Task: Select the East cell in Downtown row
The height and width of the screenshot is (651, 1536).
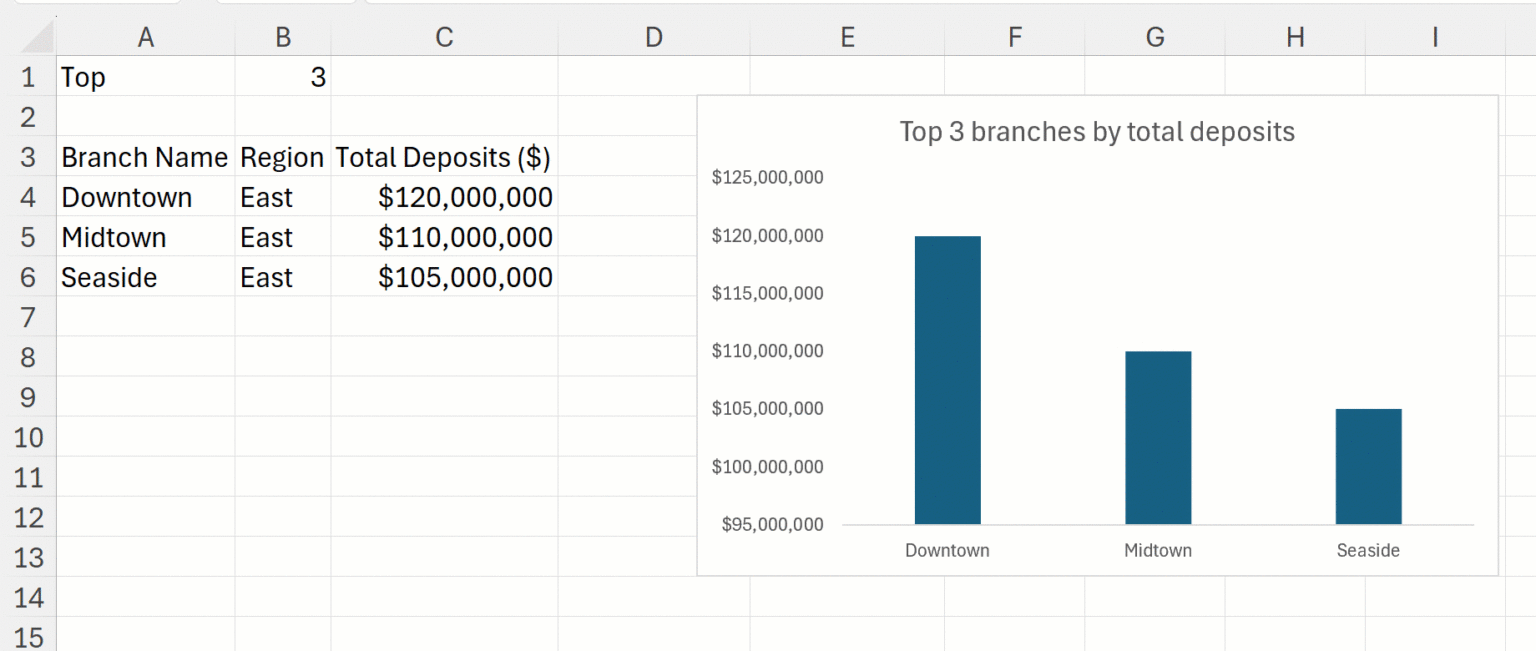Action: tap(283, 197)
